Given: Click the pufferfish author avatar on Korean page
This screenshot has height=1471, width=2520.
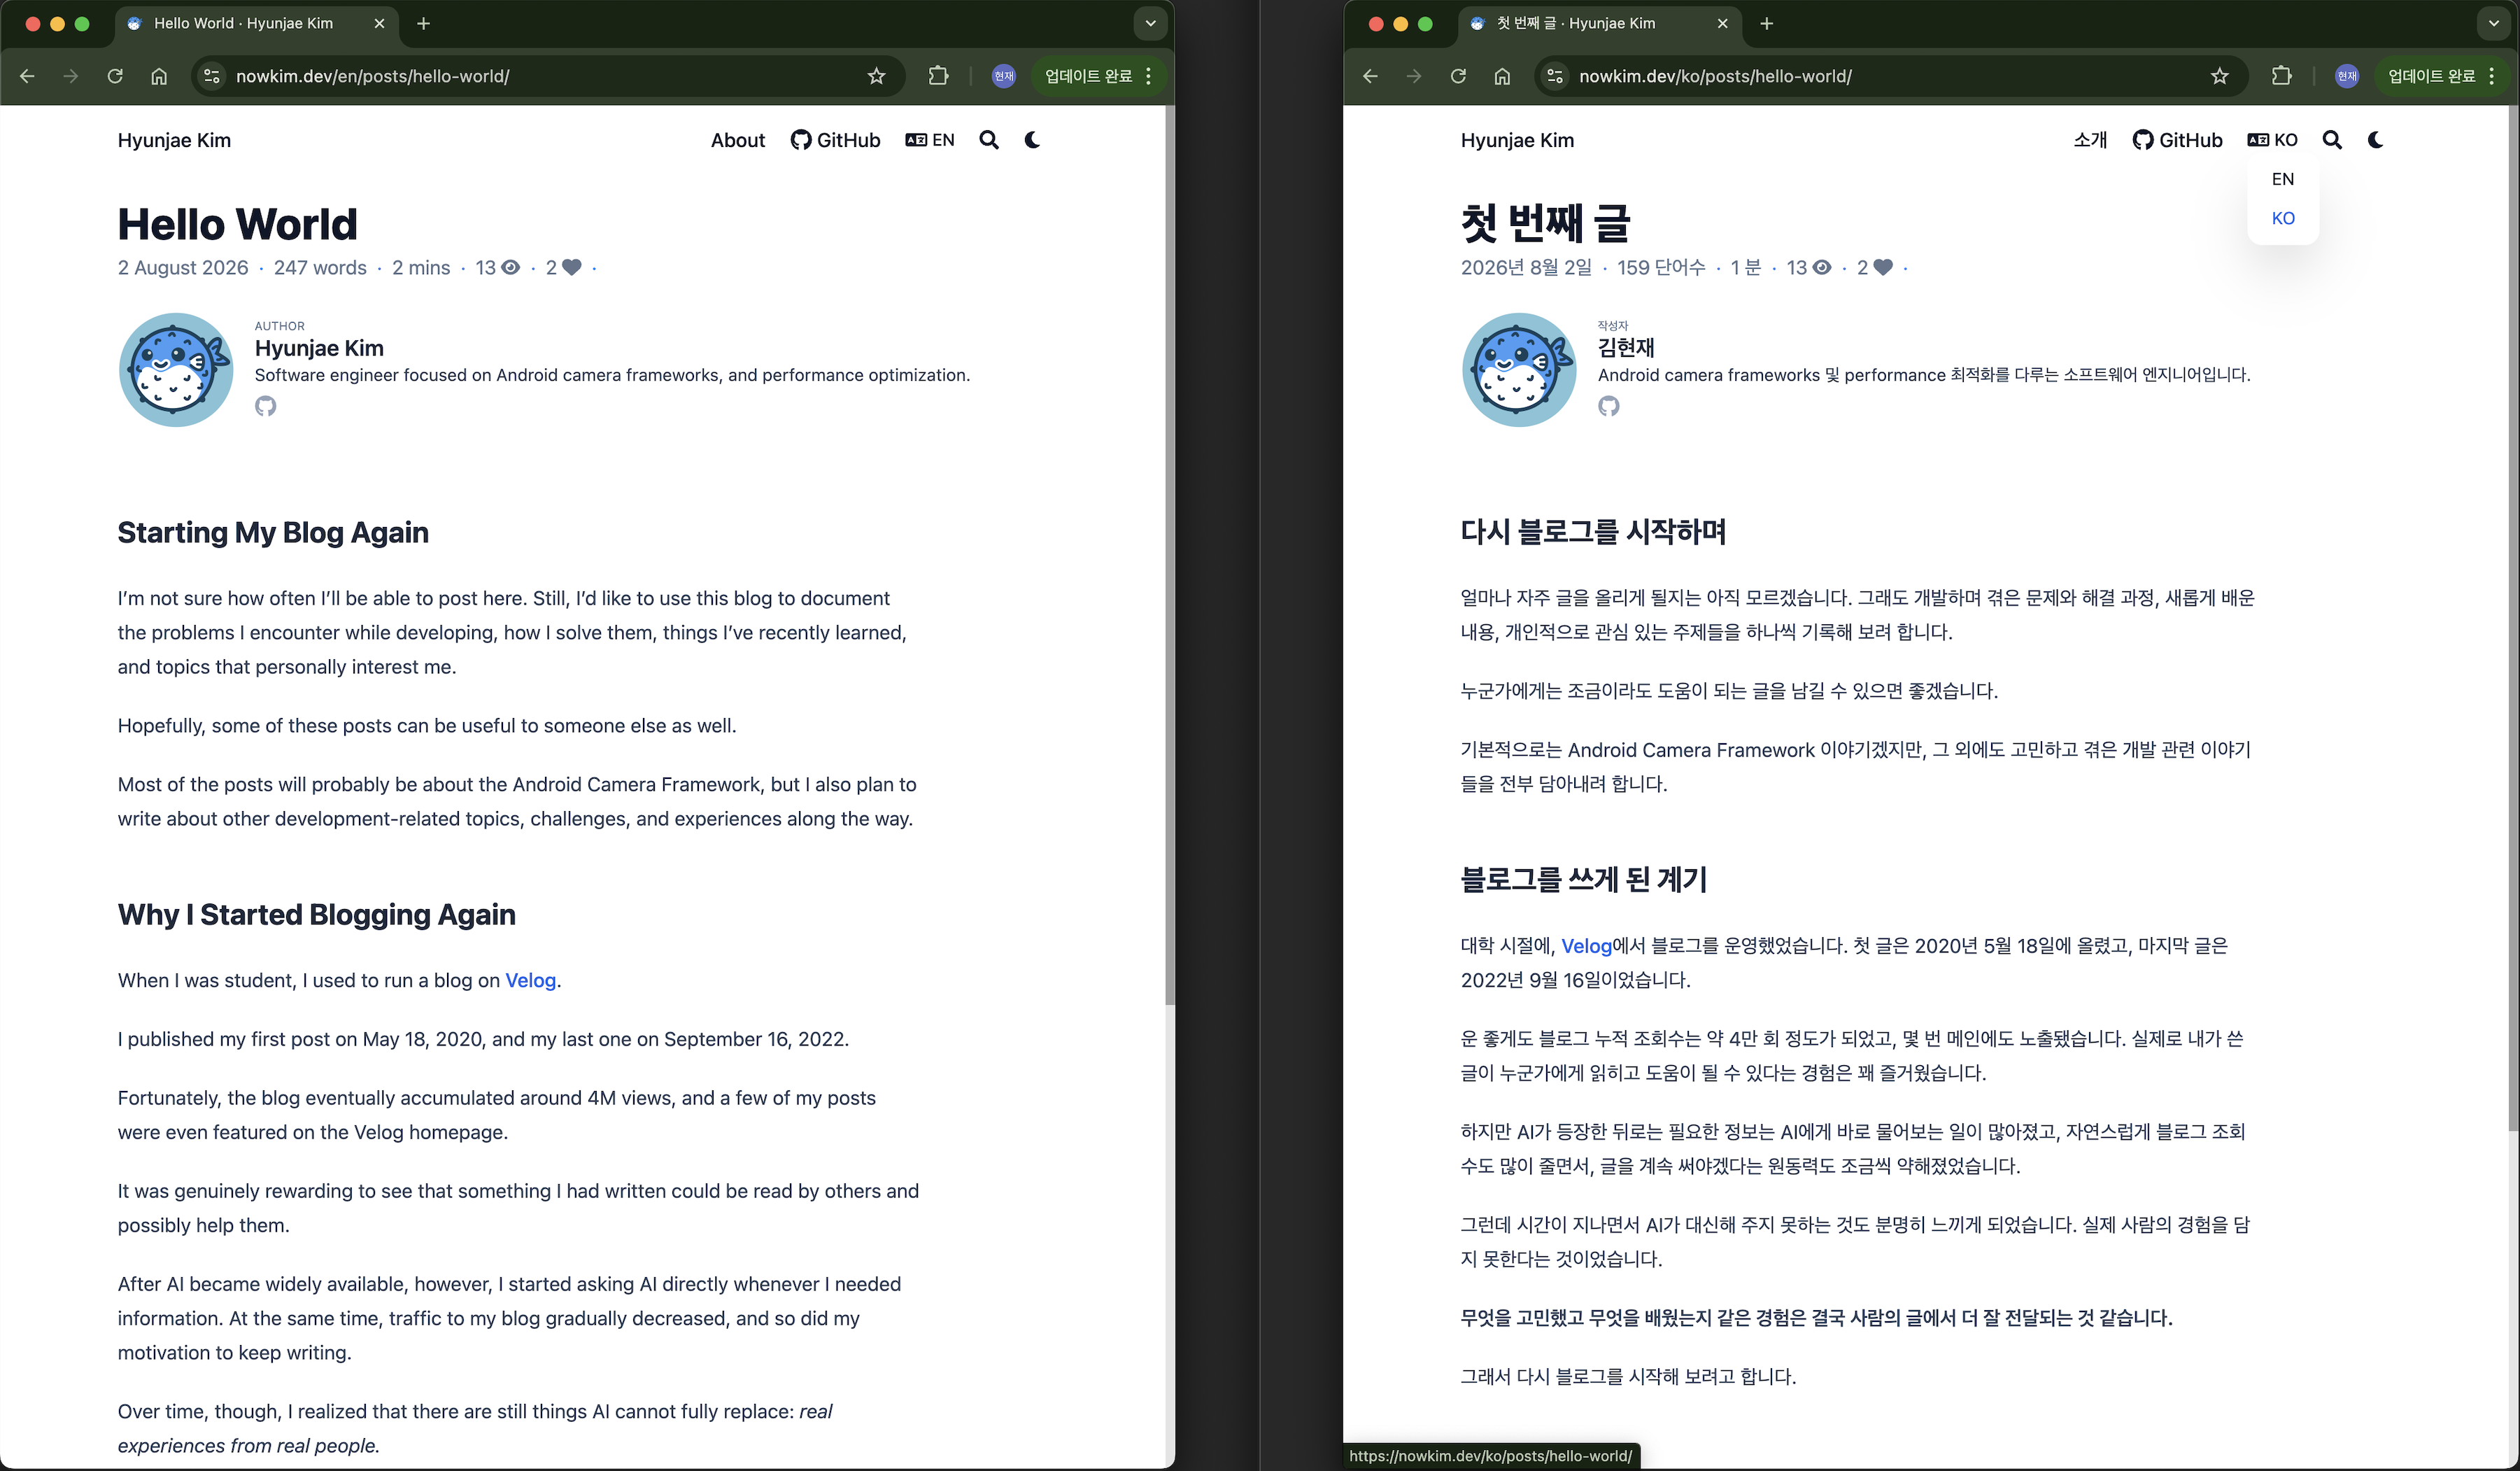Looking at the screenshot, I should (1519, 370).
